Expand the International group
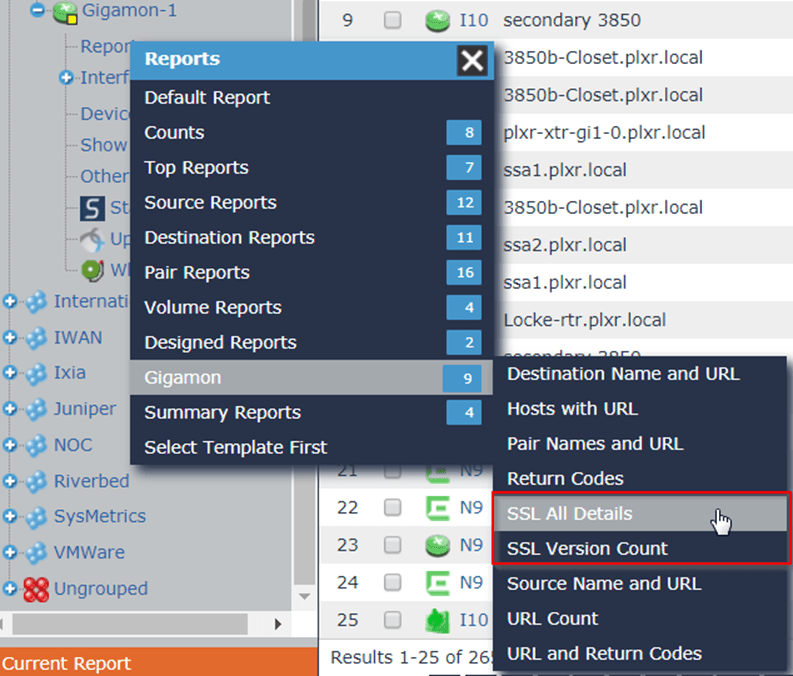Screen dimensions: 793x676 10,301
